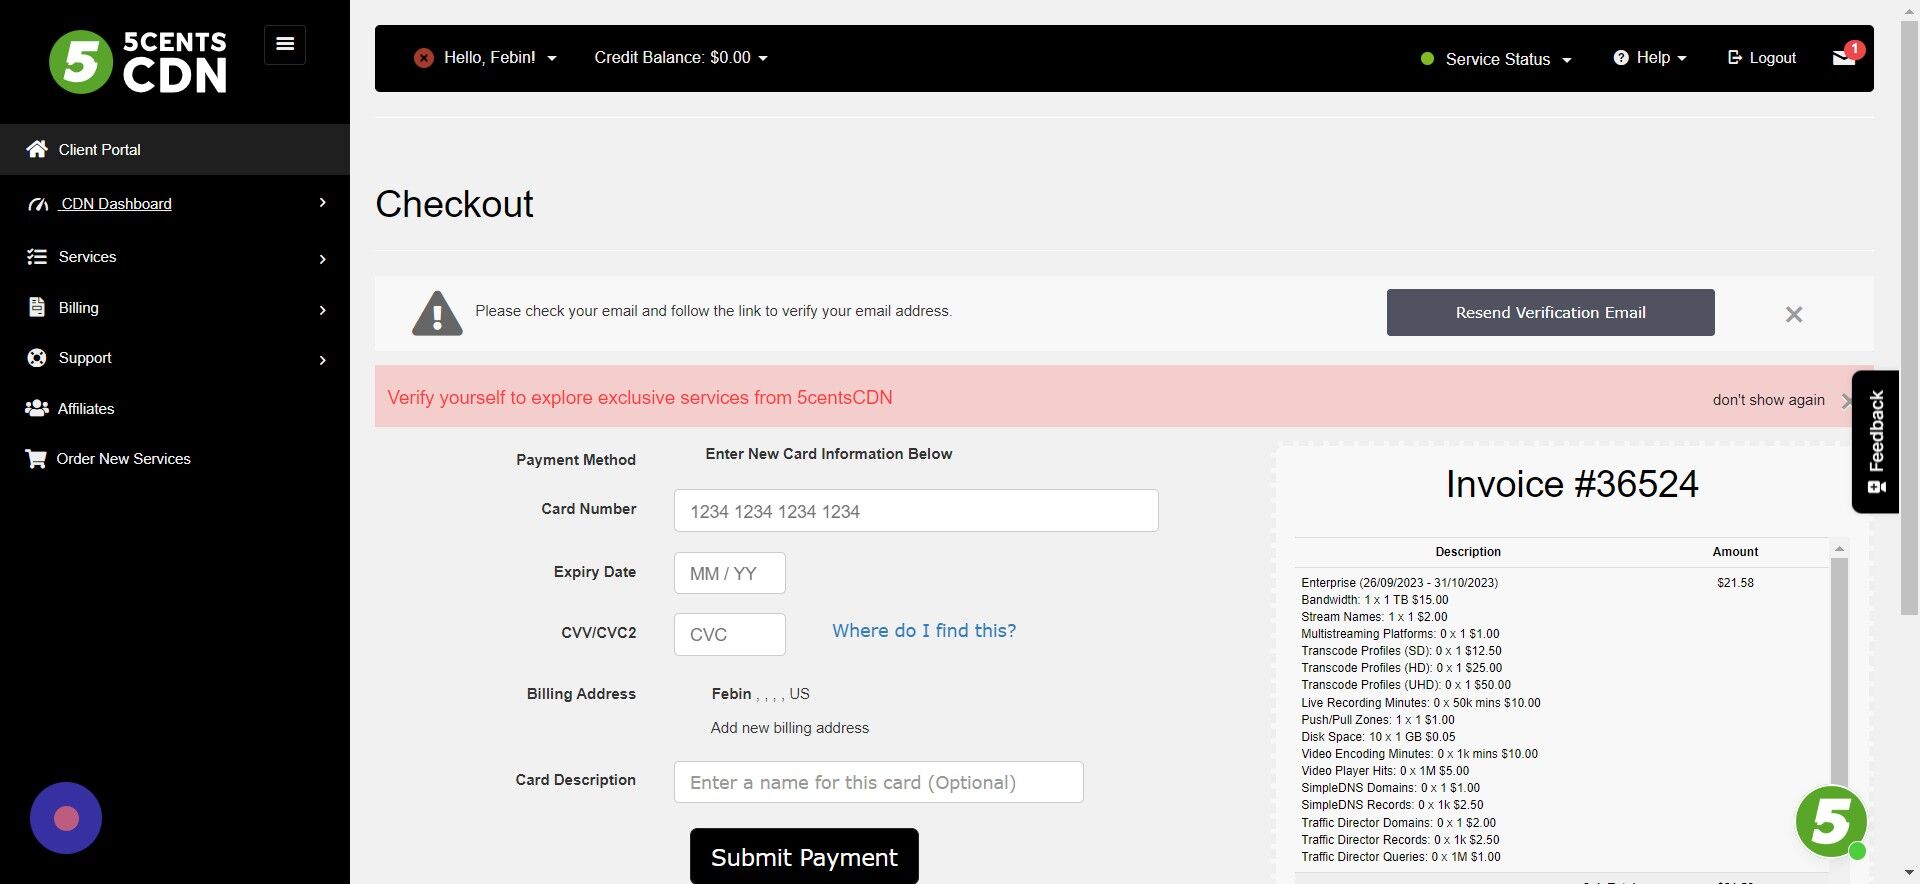Click green service status indicator
This screenshot has width=1920, height=884.
pos(1427,59)
